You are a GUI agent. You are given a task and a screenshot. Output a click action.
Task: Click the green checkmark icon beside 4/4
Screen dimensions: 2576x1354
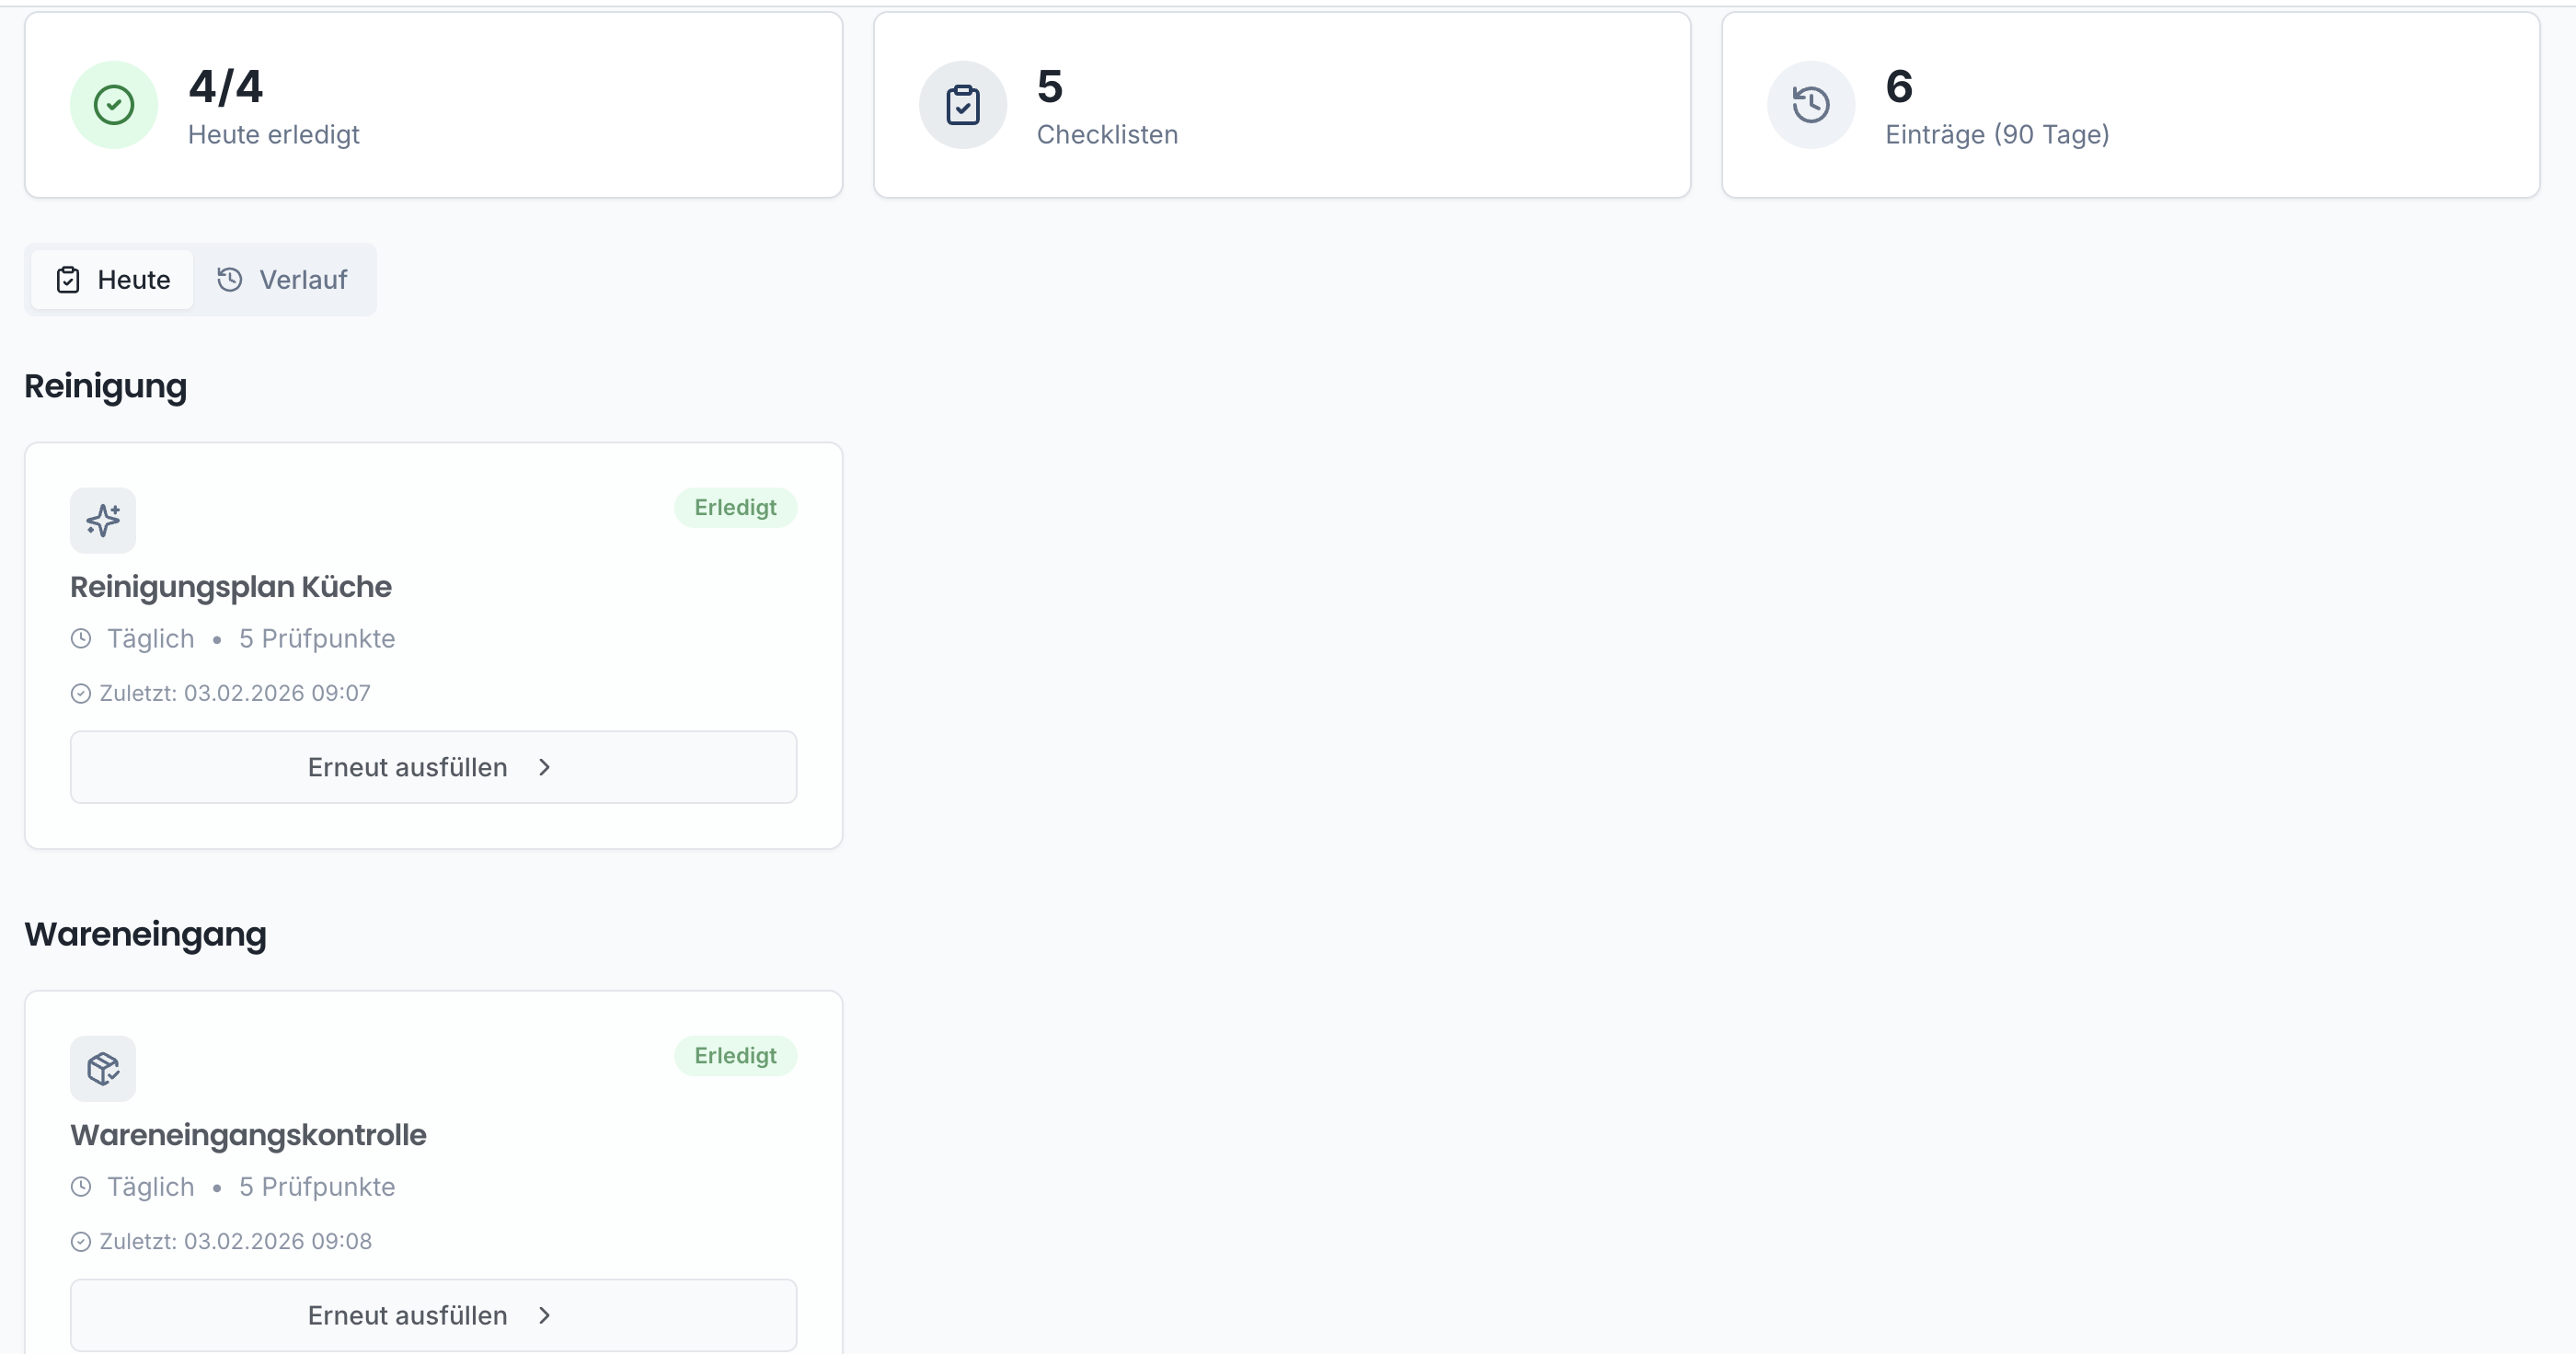click(x=113, y=105)
